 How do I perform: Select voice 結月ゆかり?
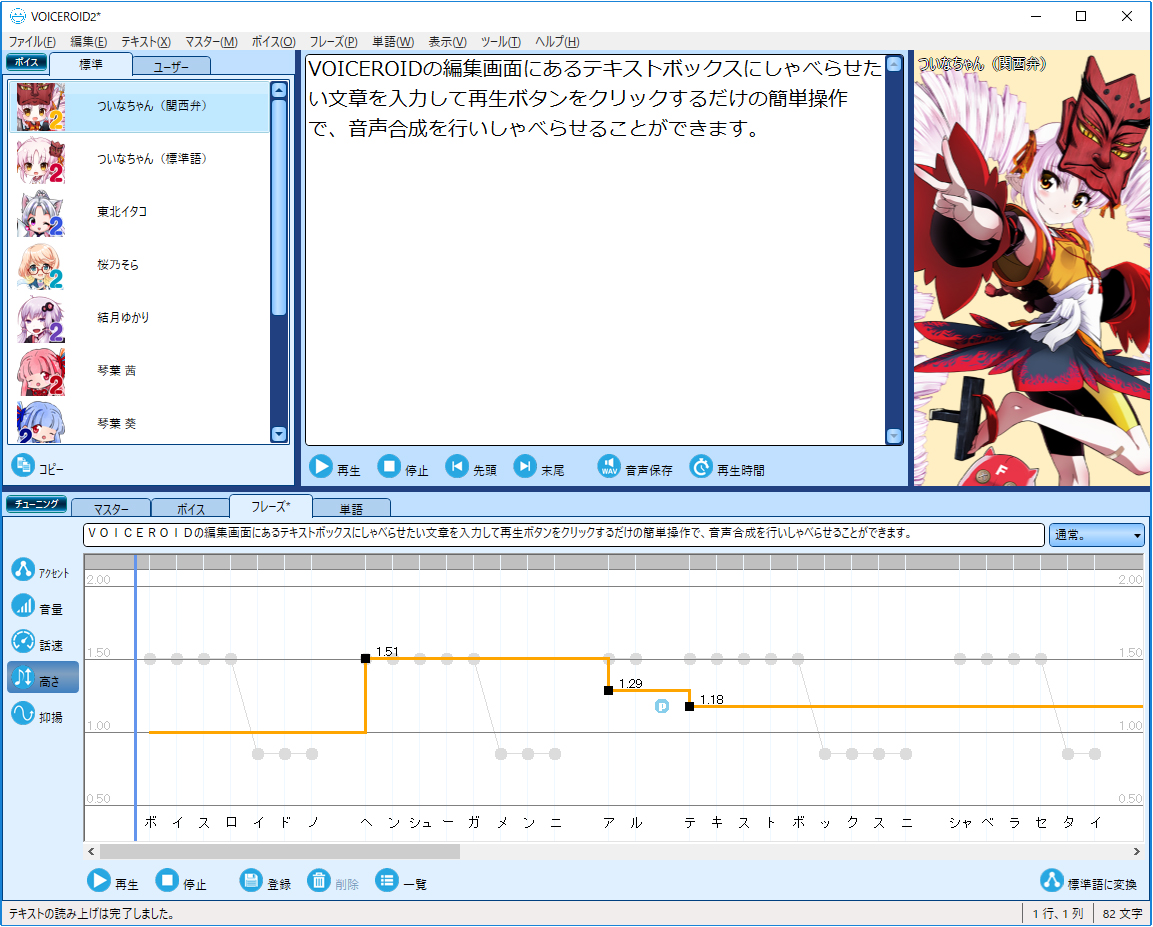tap(139, 318)
